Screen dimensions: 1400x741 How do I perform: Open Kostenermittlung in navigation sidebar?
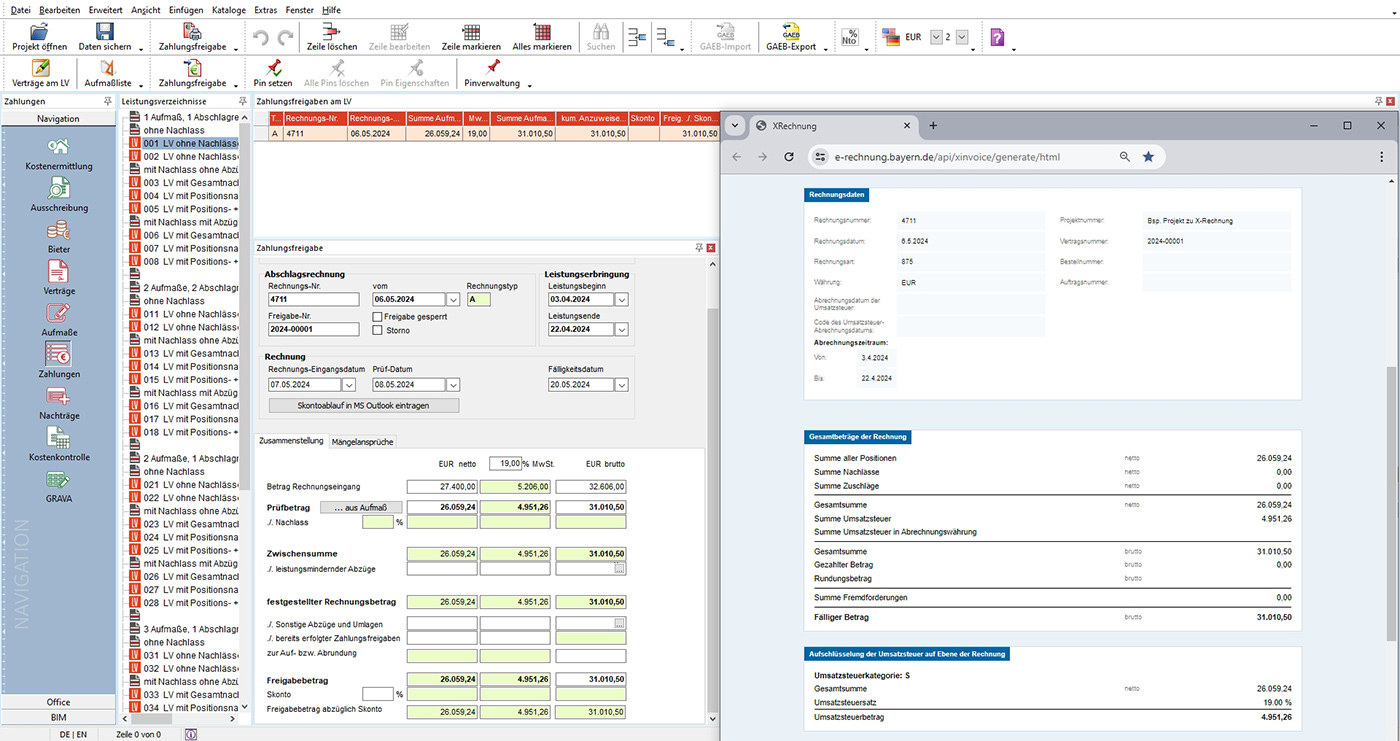click(58, 148)
